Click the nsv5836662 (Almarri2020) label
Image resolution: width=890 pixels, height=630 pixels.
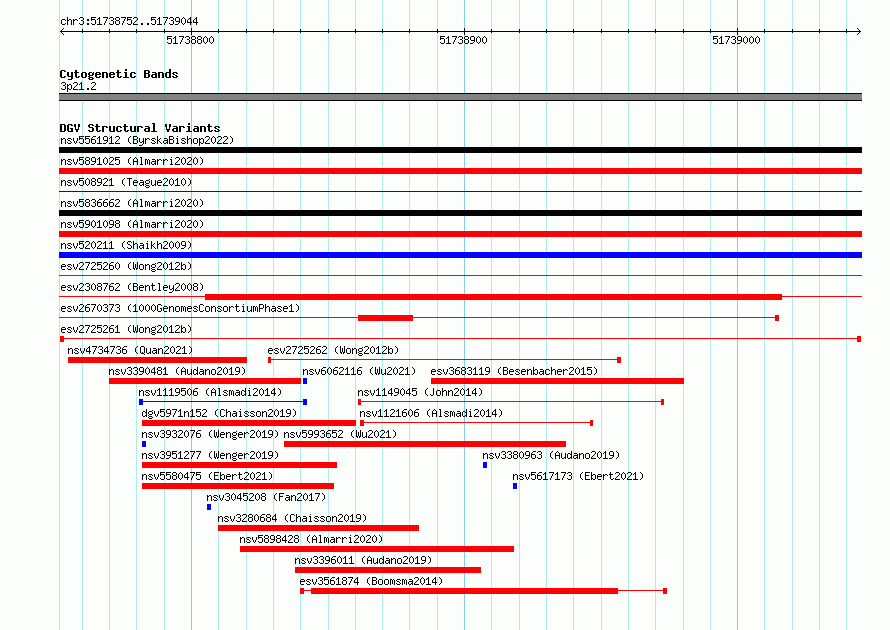pyautogui.click(x=132, y=203)
